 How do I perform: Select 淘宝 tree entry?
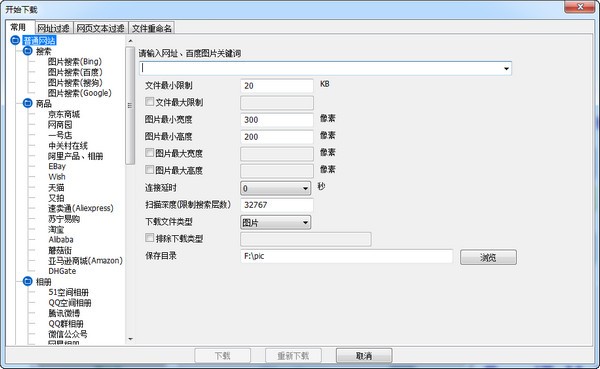click(56, 229)
